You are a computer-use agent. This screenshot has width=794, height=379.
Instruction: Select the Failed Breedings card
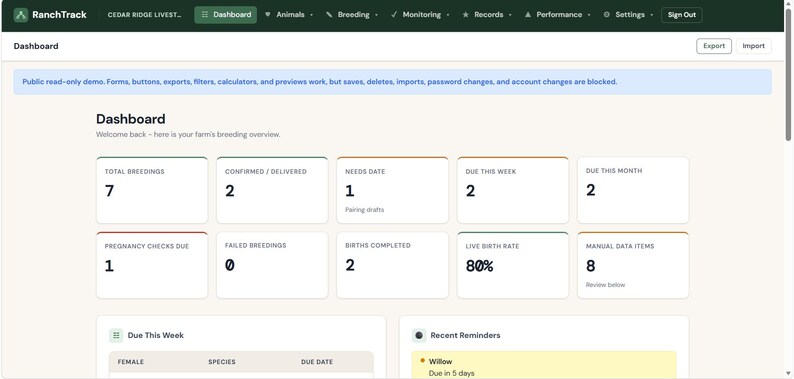272,266
